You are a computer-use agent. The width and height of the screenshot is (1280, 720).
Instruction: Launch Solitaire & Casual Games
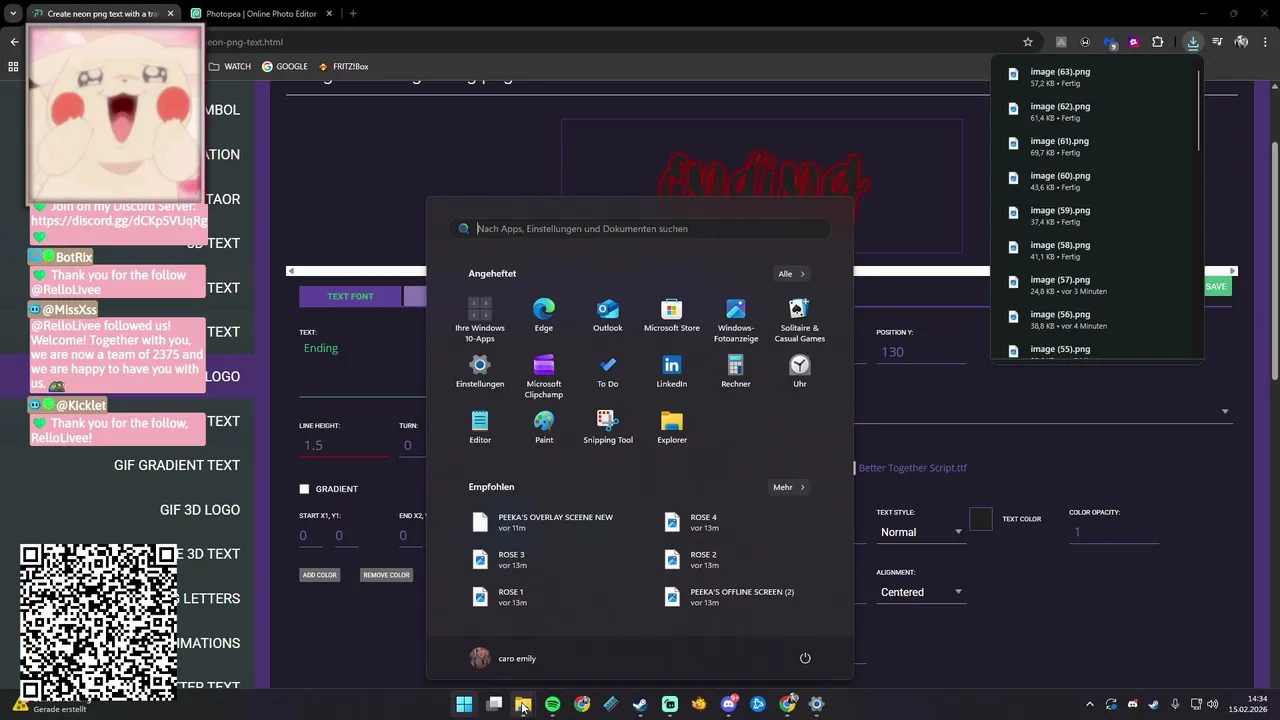(799, 320)
